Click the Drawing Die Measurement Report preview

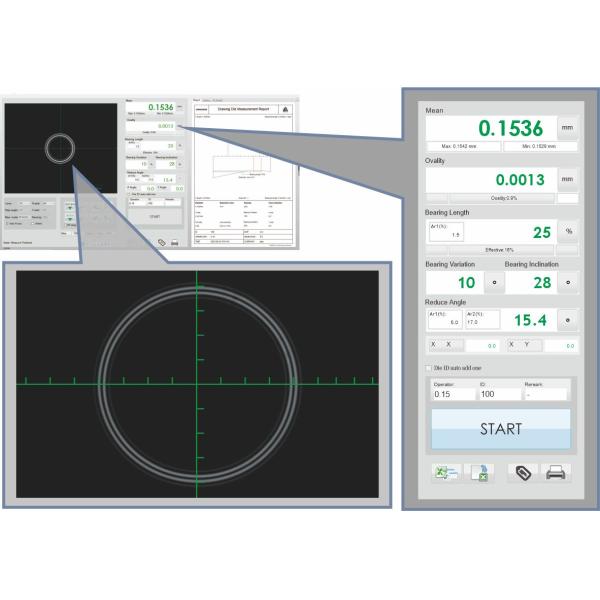point(244,175)
